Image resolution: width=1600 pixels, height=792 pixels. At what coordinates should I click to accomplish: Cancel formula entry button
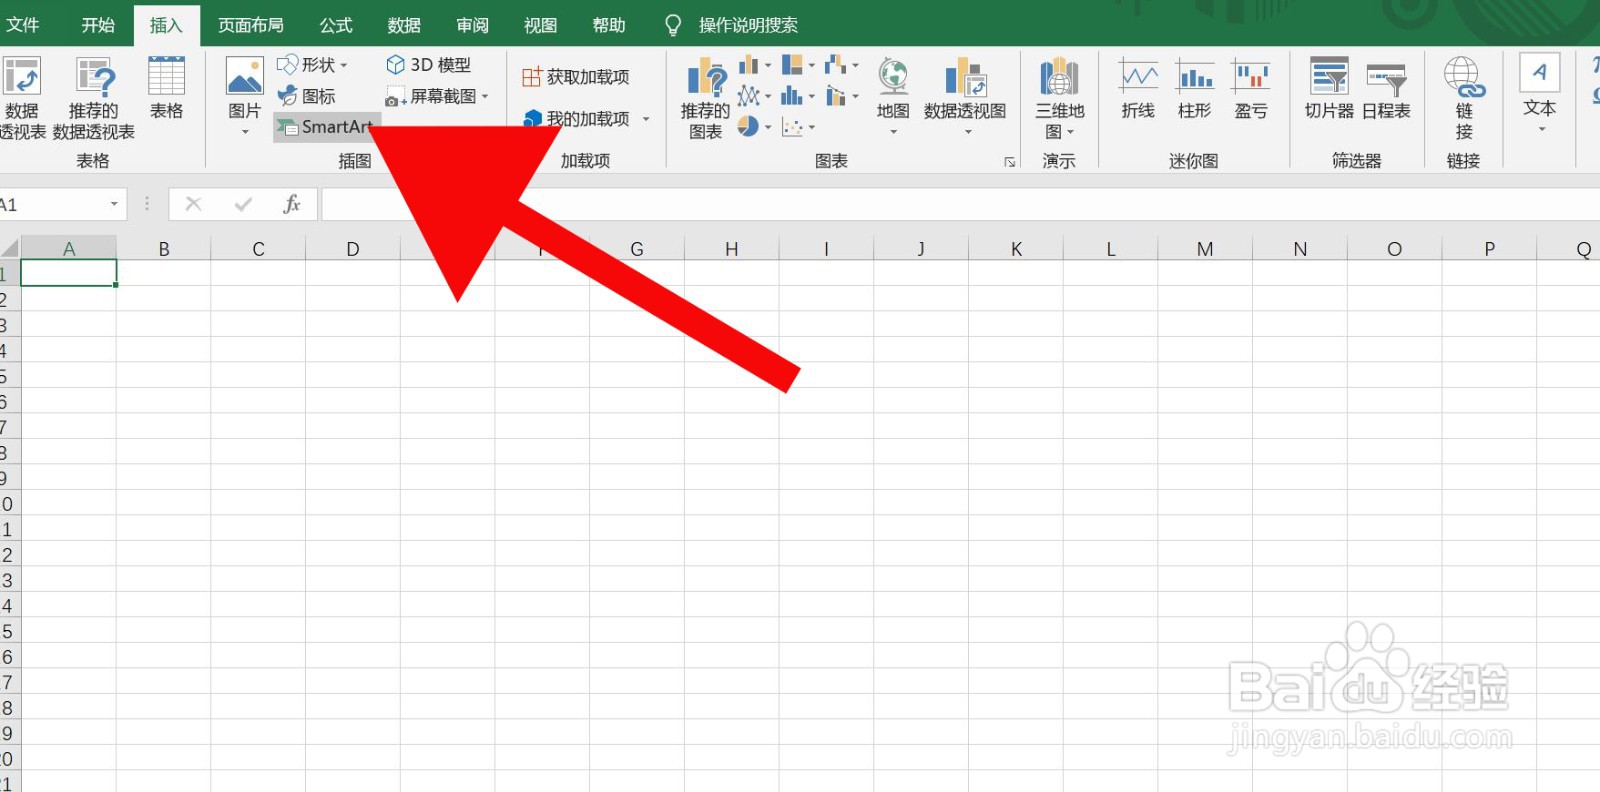pos(193,204)
